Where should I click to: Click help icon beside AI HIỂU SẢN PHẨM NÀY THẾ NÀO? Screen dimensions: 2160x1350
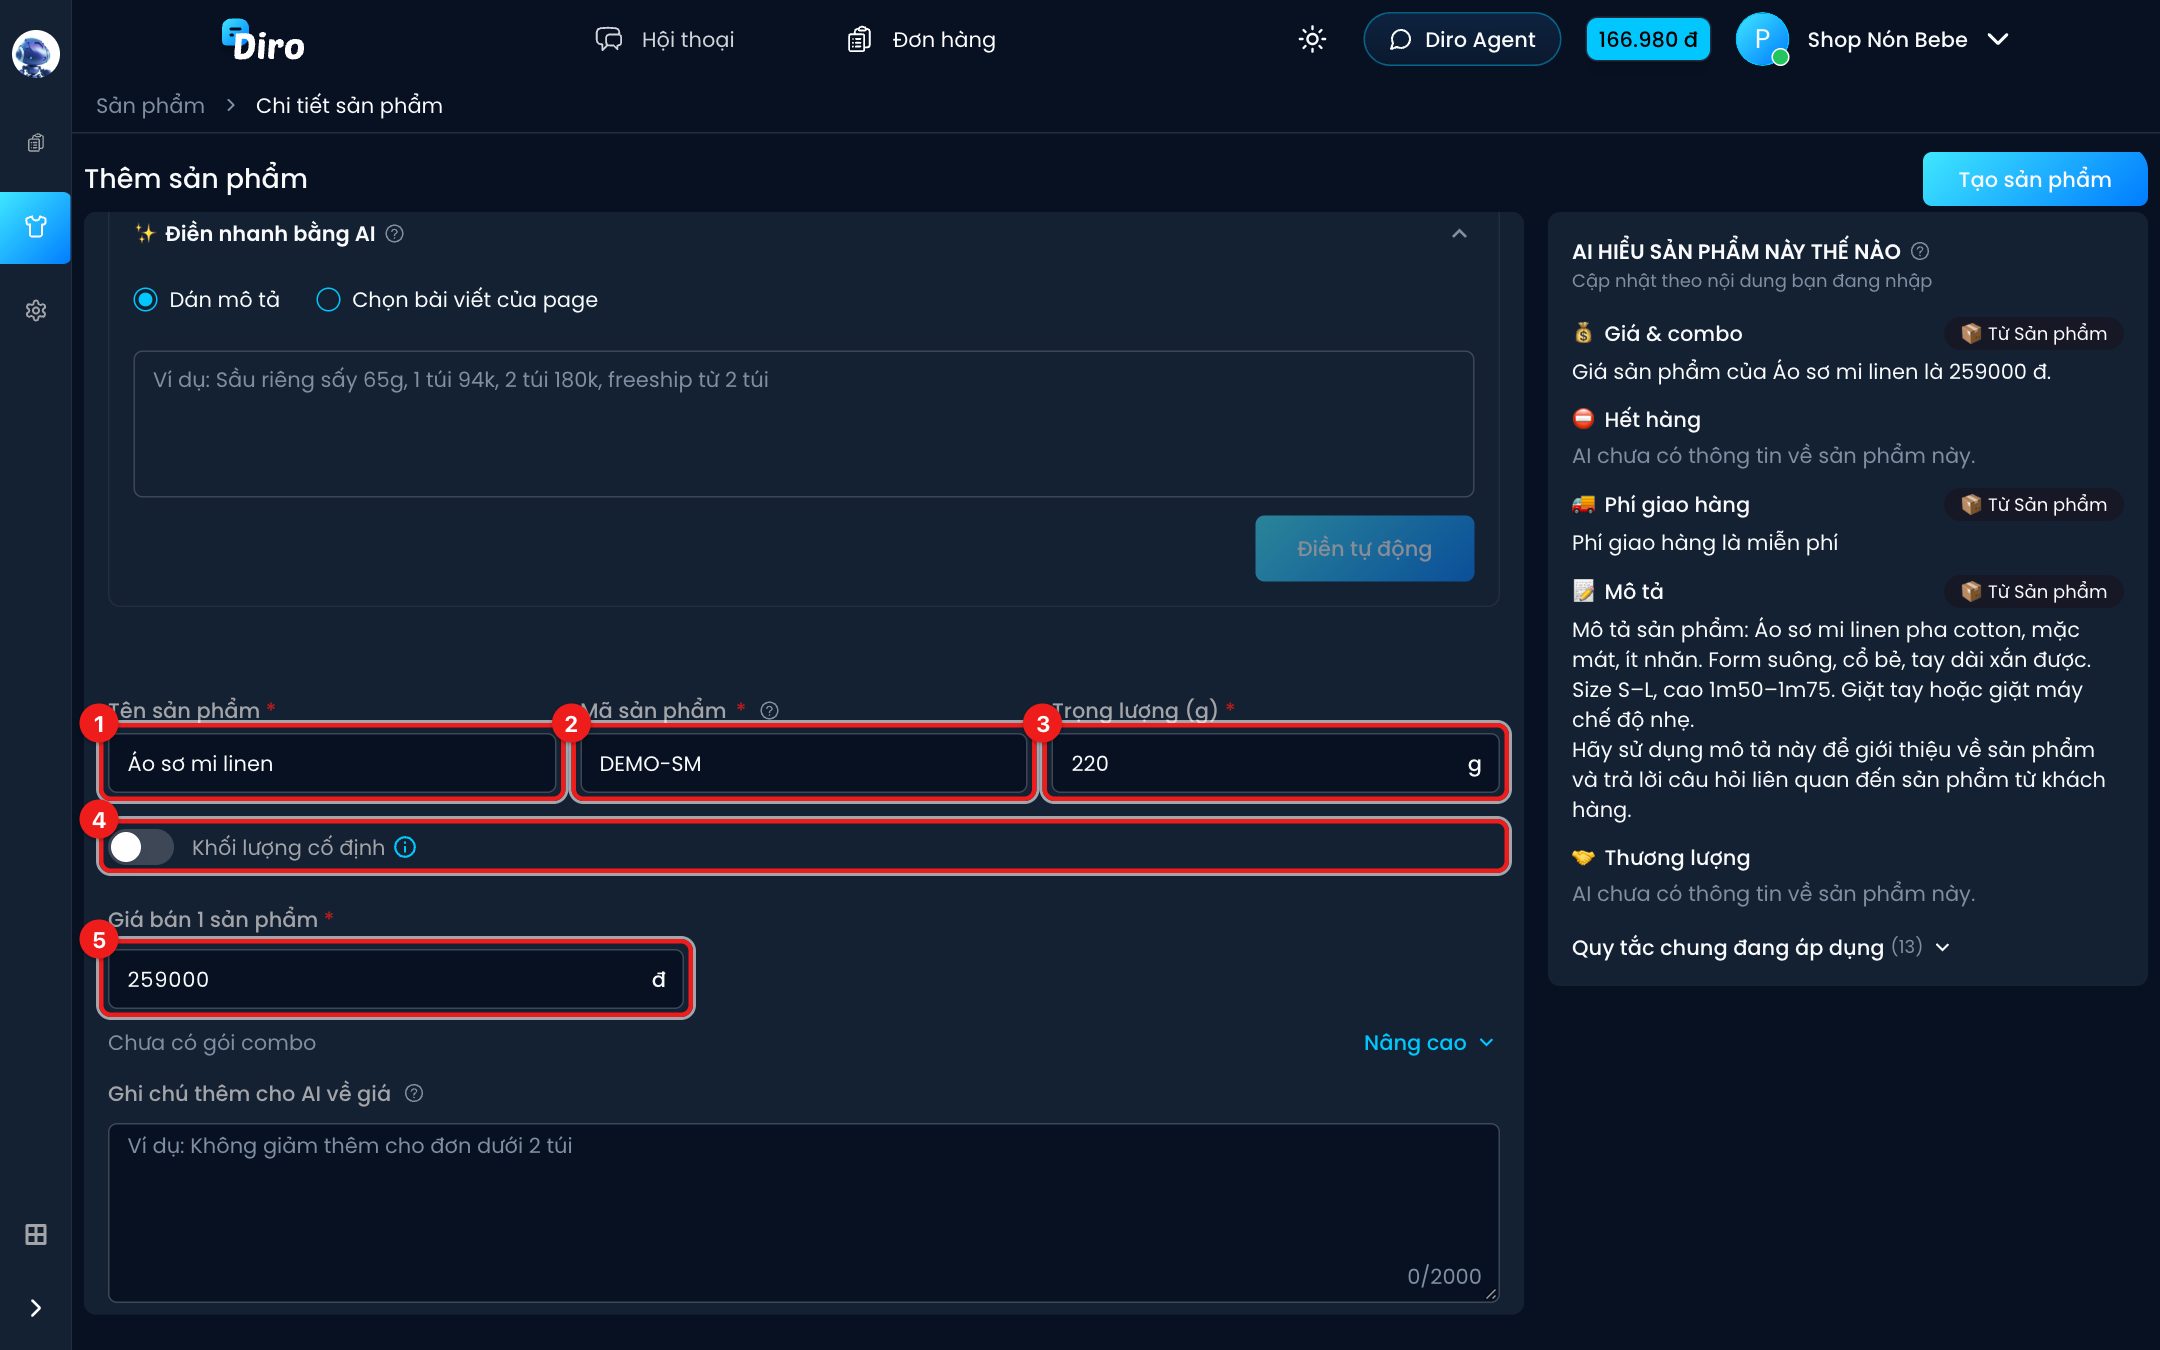1920,251
